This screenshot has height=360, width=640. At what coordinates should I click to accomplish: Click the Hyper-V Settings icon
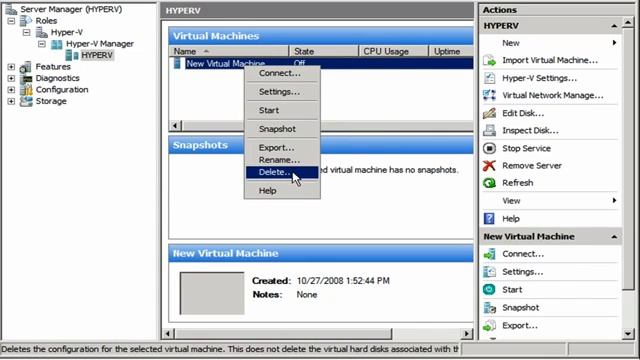pos(489,78)
